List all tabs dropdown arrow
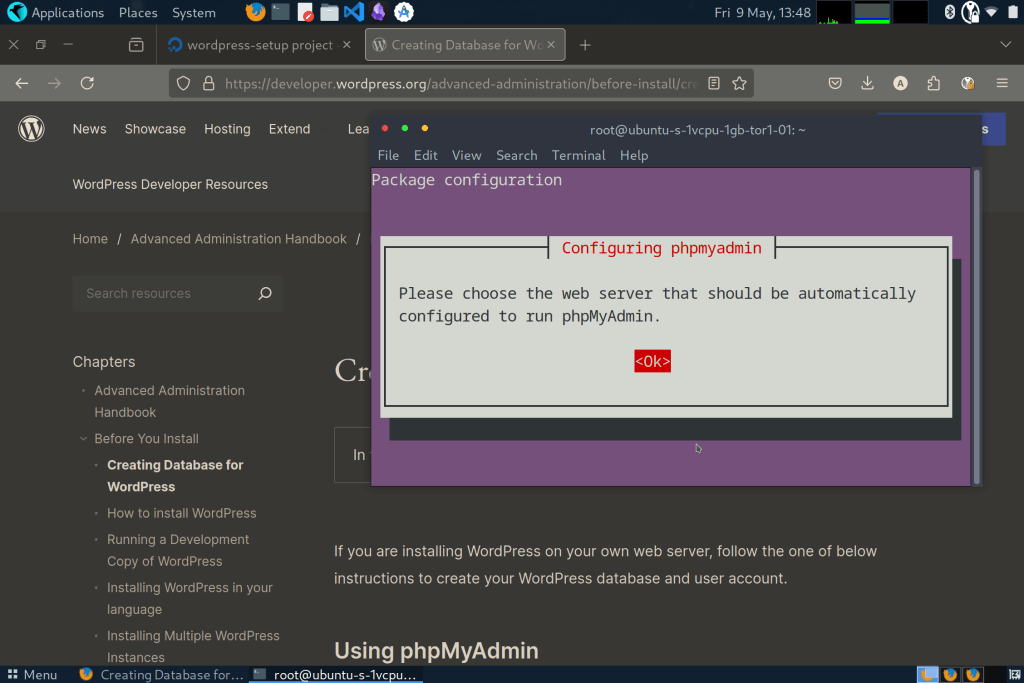The image size is (1024, 683). point(1005,44)
